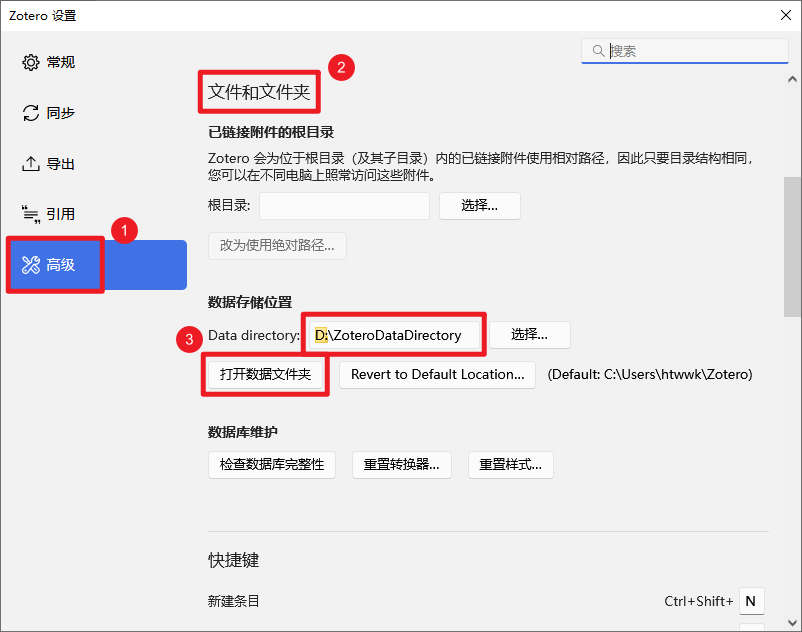Click the N shortcut key box
The image size is (802, 632).
751,601
